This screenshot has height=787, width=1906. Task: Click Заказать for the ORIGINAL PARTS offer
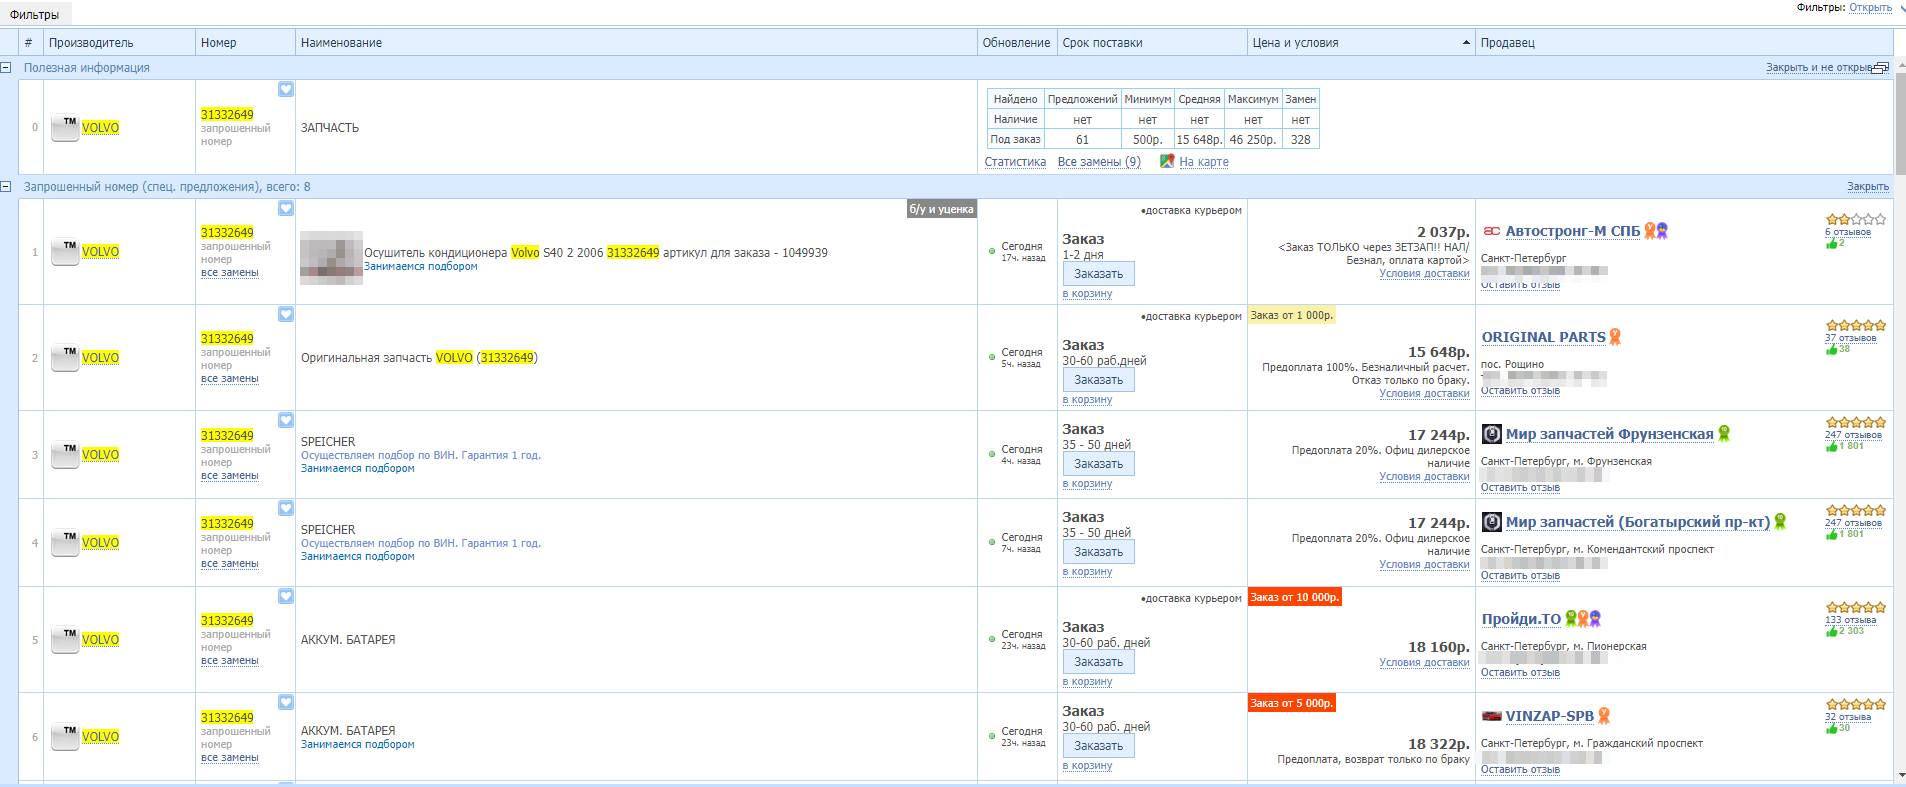coord(1098,380)
